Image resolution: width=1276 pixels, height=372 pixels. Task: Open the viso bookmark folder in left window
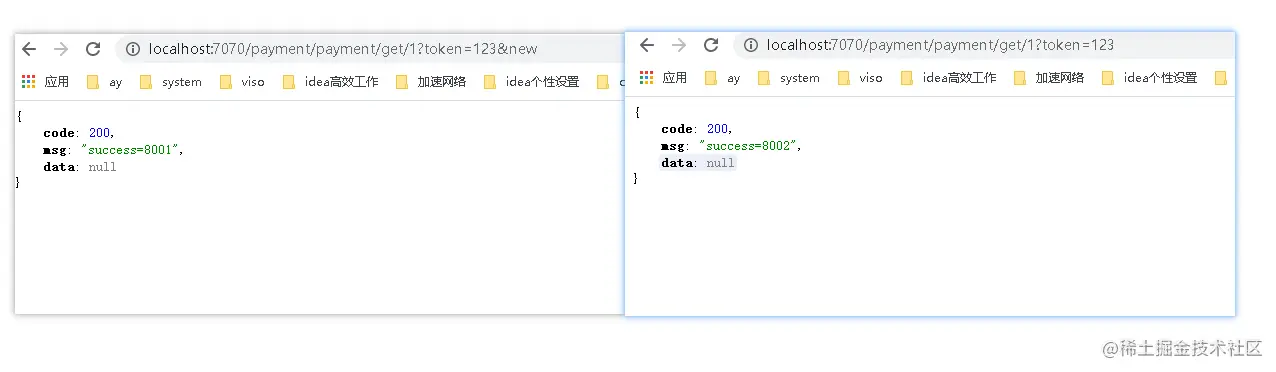(x=242, y=82)
